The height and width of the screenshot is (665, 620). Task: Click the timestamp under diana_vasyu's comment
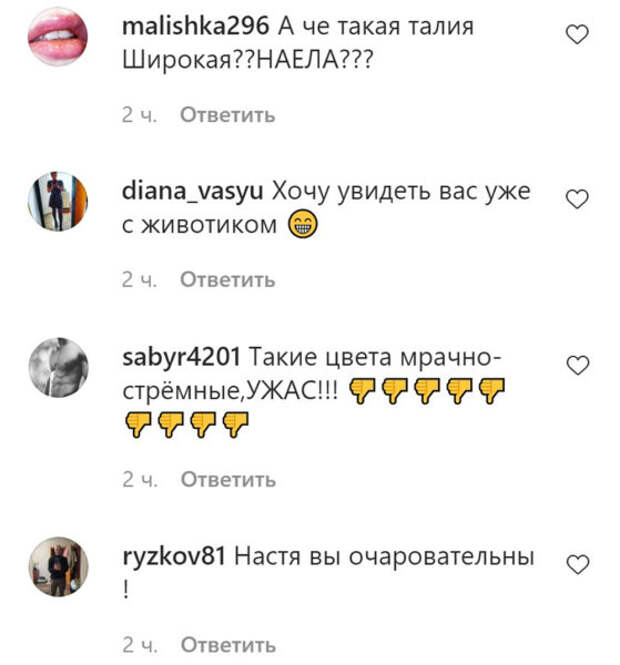[x=139, y=280]
